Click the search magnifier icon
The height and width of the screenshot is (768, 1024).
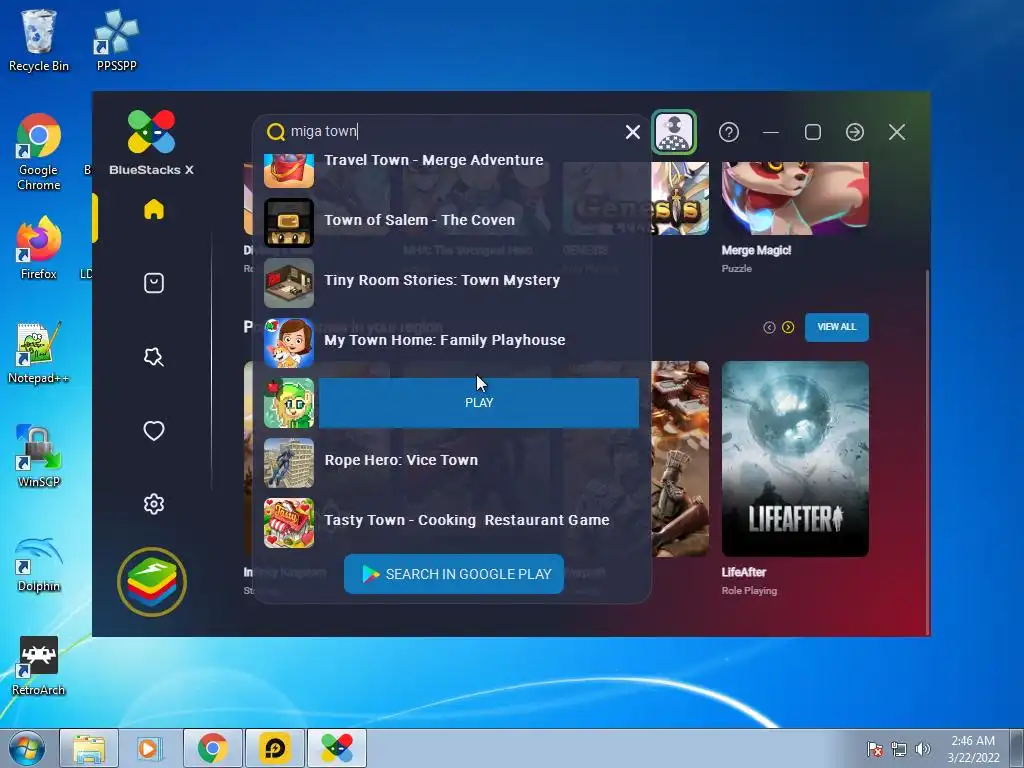(276, 132)
